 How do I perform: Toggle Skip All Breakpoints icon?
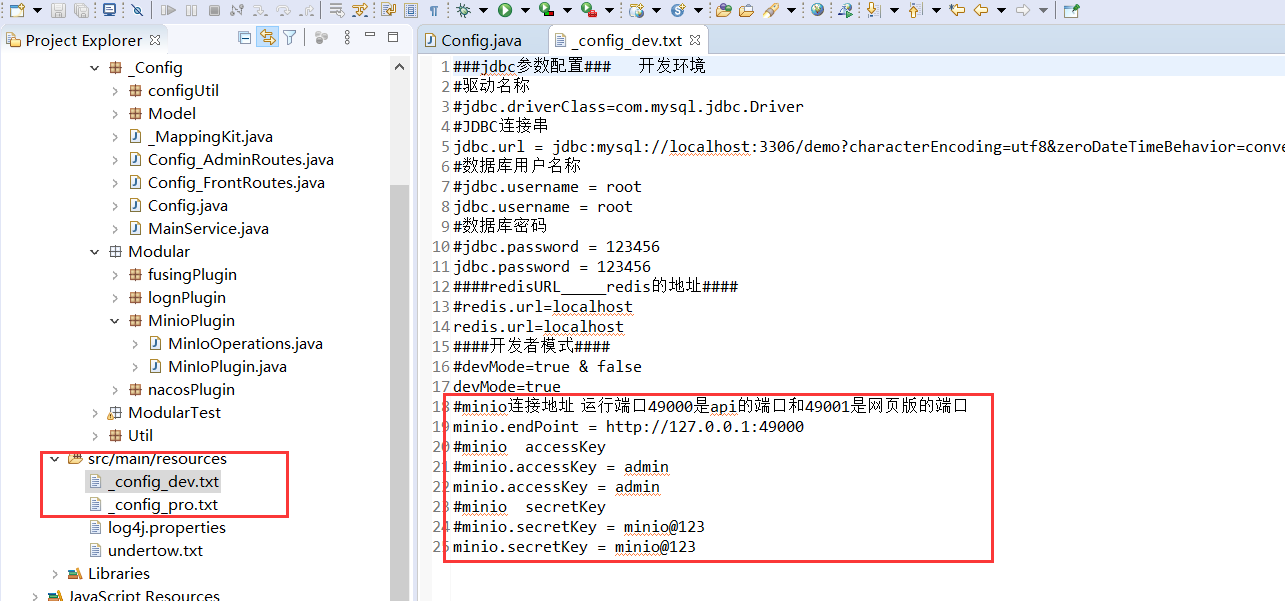click(137, 11)
